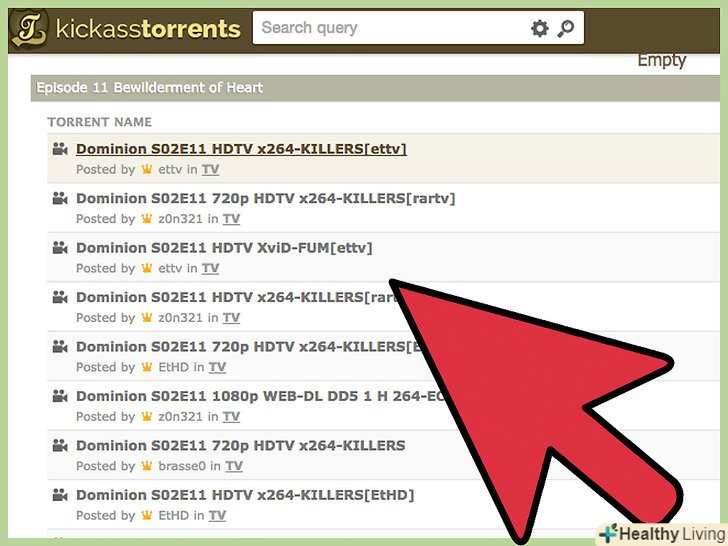728x546 pixels.
Task: Open z0n321 profile under 1080p WEB-DL row
Action: pyautogui.click(x=181, y=416)
